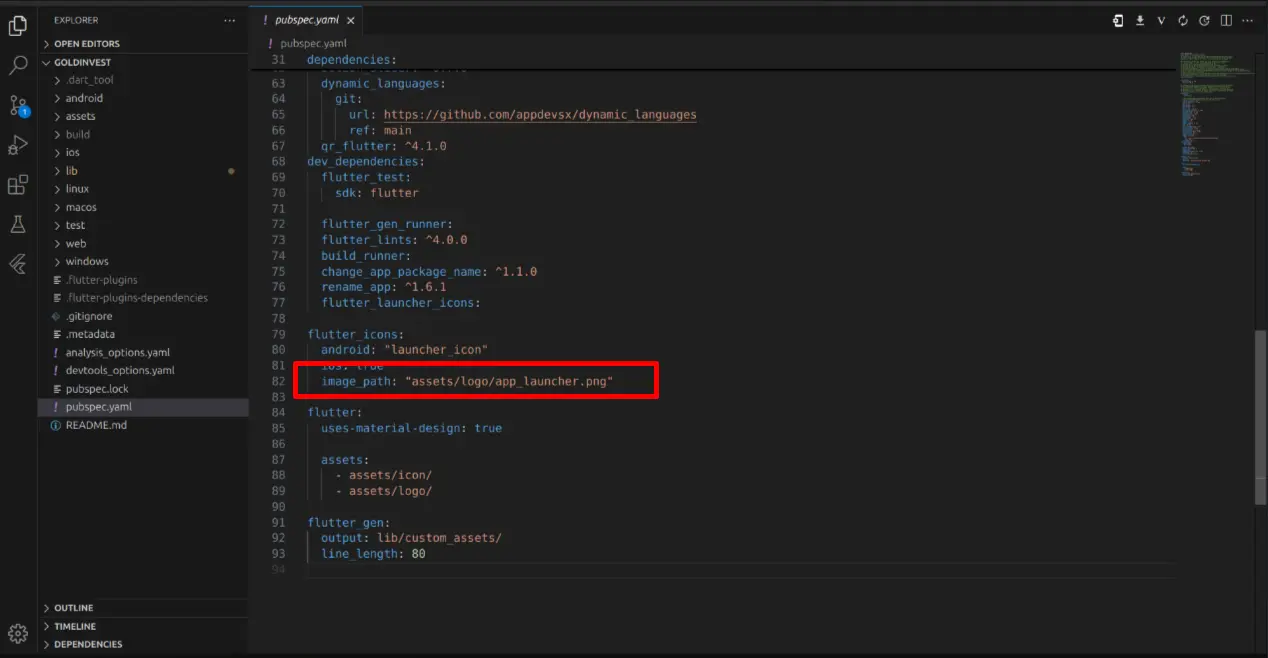
Task: Click the editor vertical scrollbar thumb
Action: [1260, 417]
